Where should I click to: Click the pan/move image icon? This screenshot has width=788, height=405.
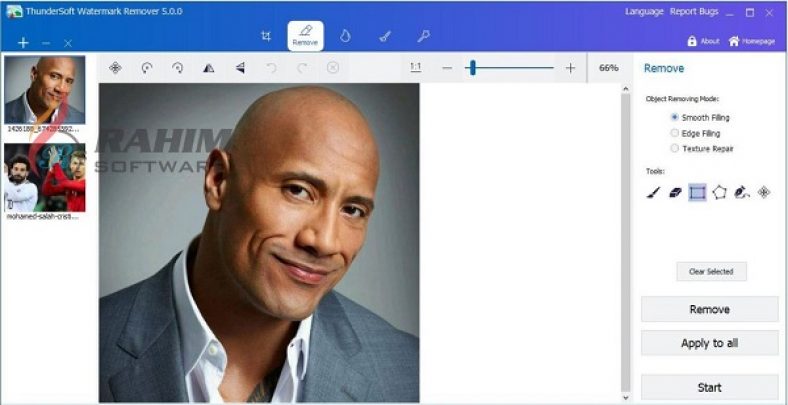coord(115,68)
